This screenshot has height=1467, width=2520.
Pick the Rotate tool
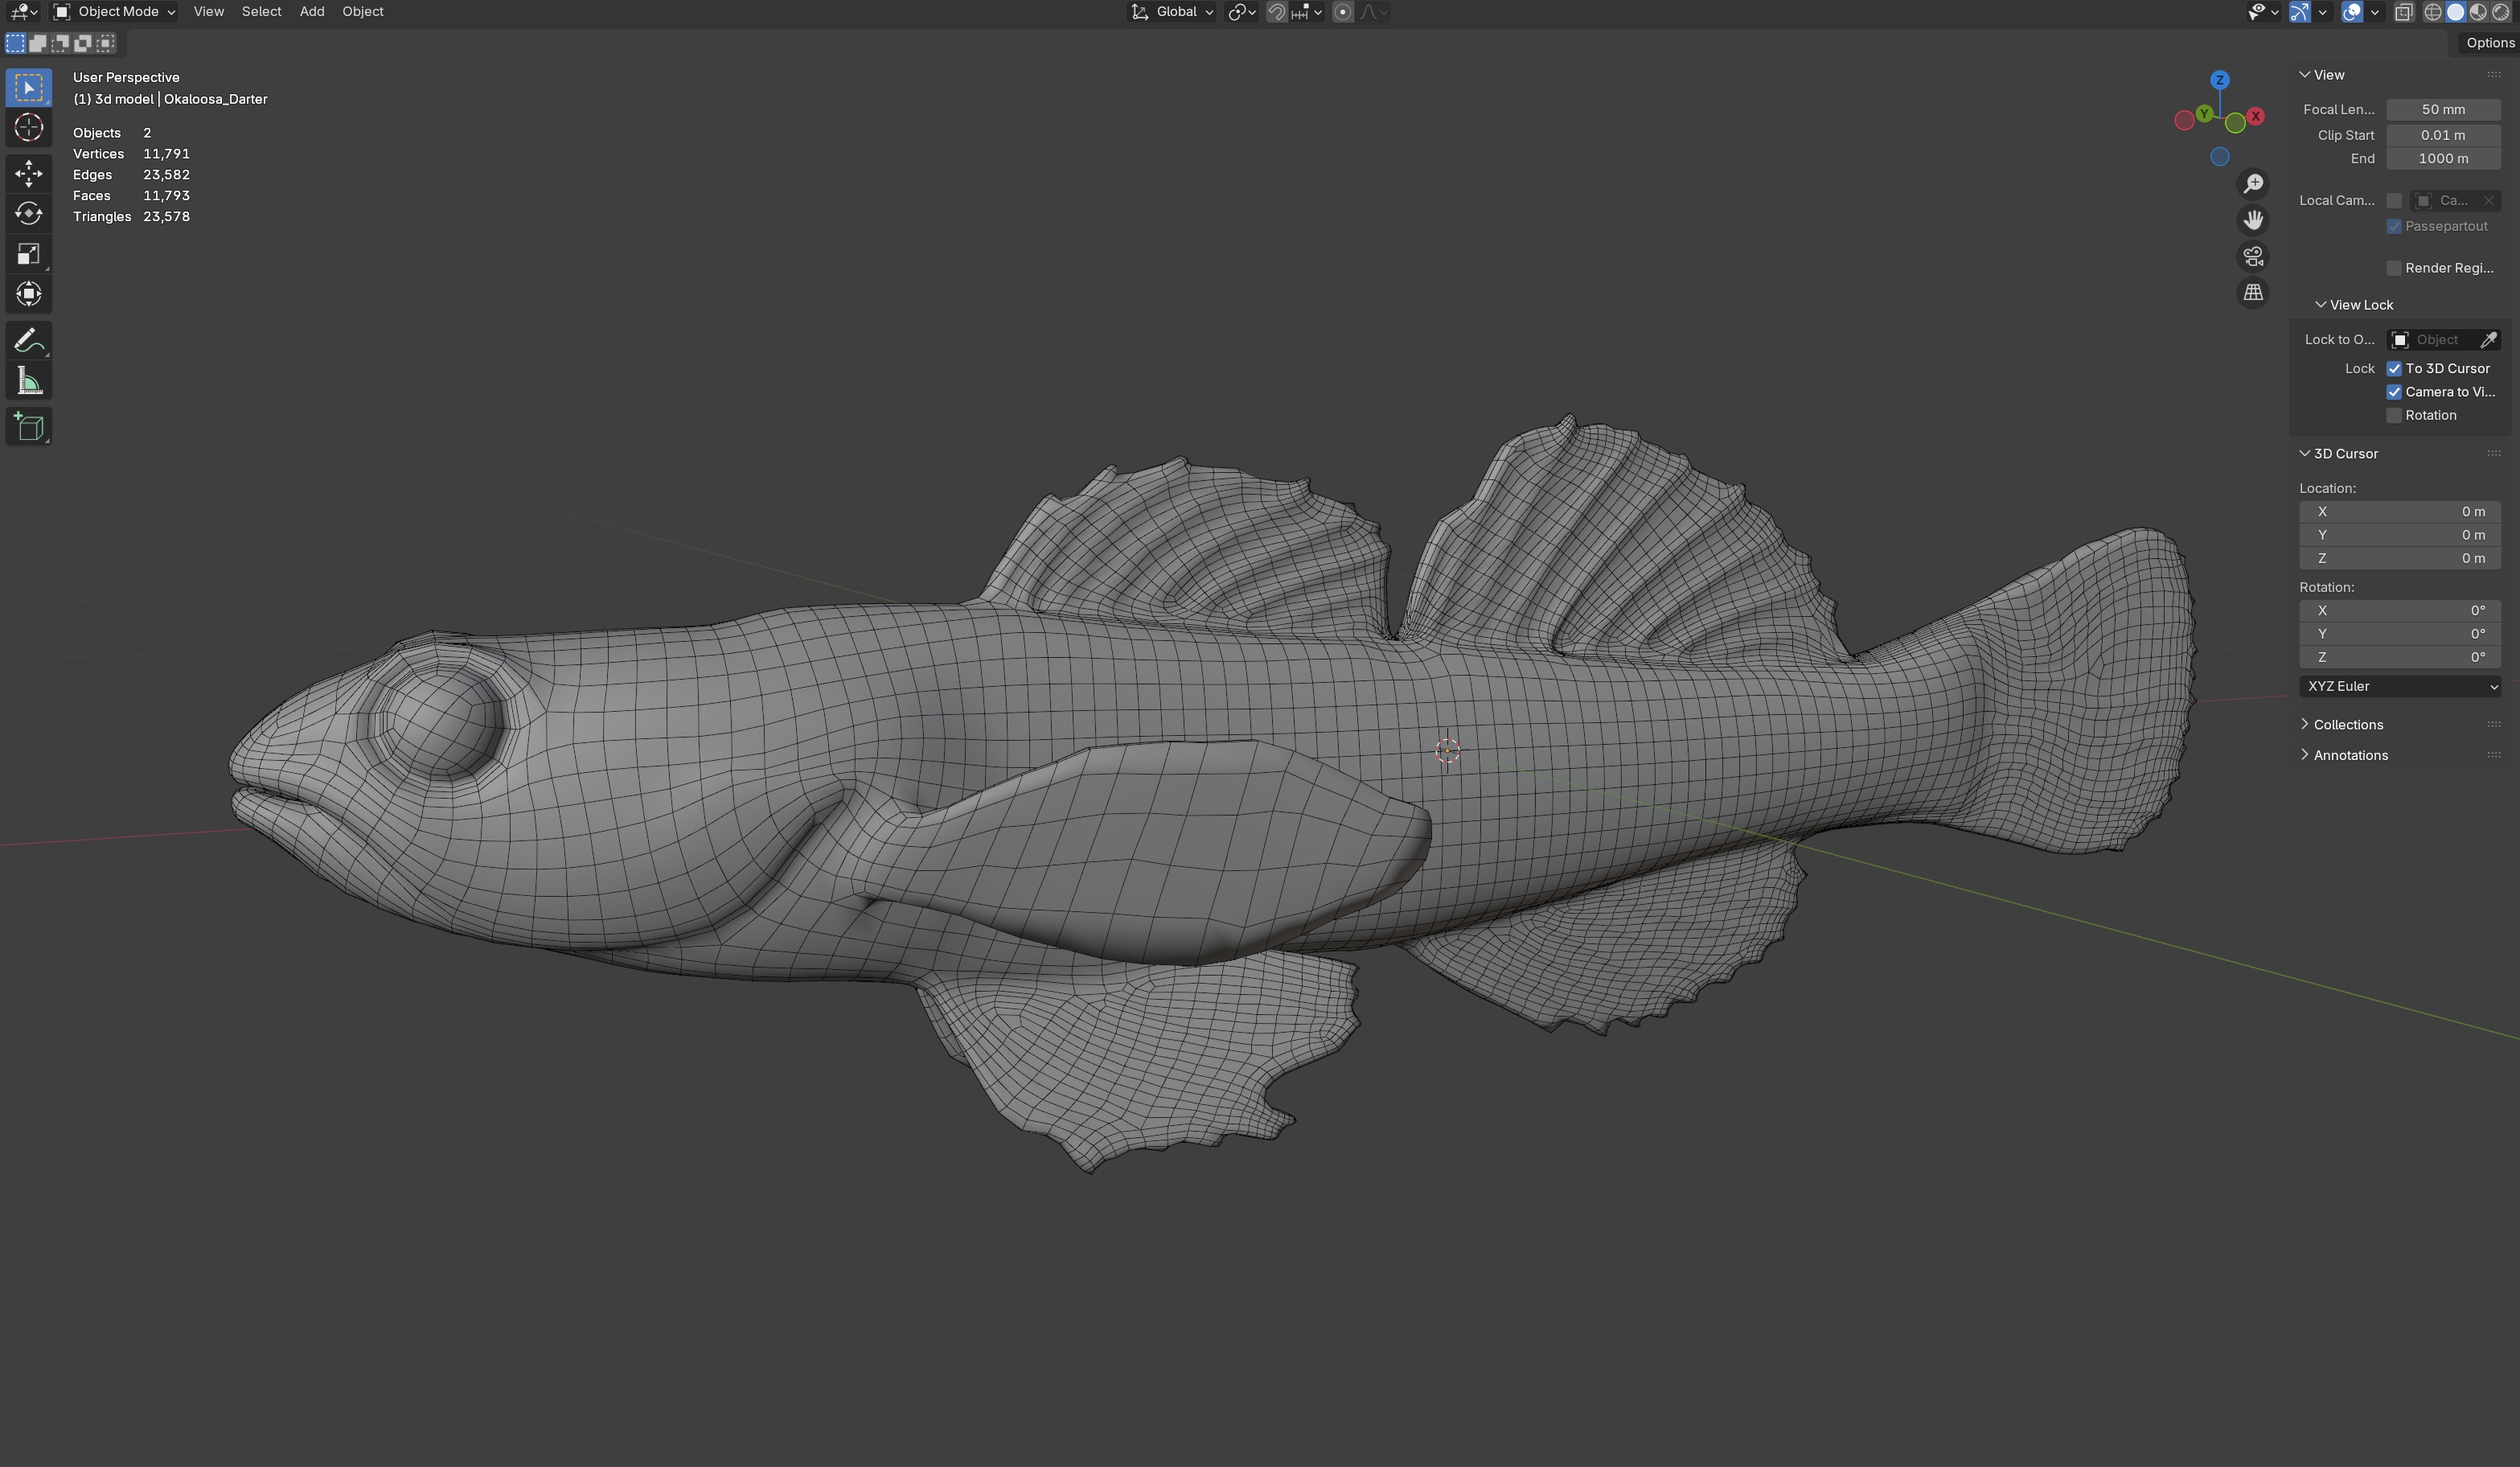(28, 214)
